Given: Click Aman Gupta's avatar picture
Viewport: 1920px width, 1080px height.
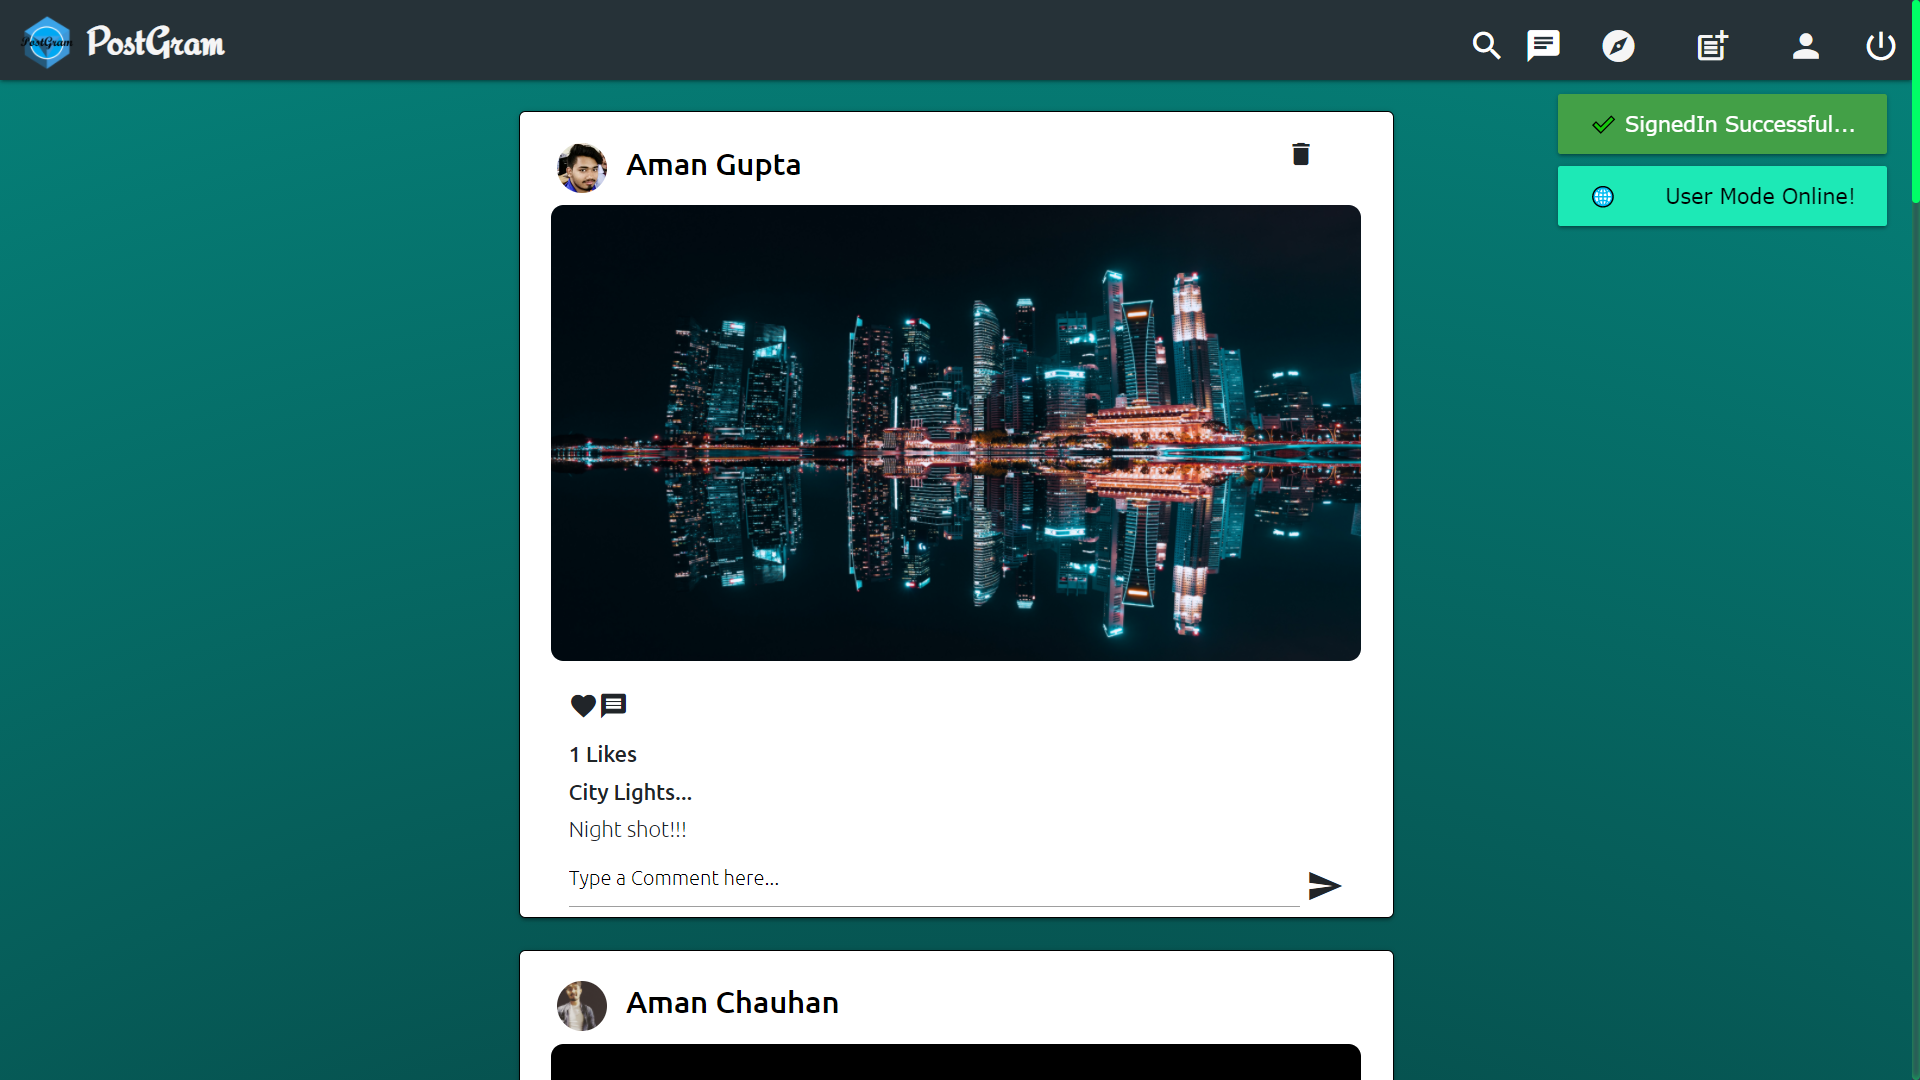Looking at the screenshot, I should click(x=582, y=167).
